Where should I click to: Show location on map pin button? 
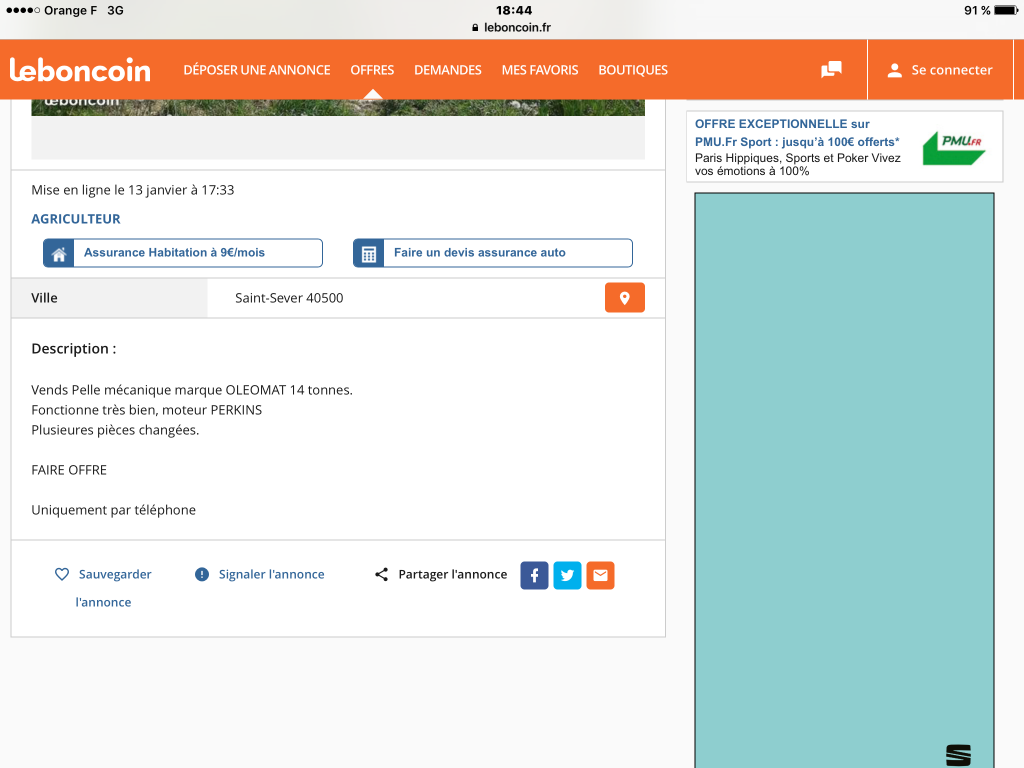click(x=624, y=298)
